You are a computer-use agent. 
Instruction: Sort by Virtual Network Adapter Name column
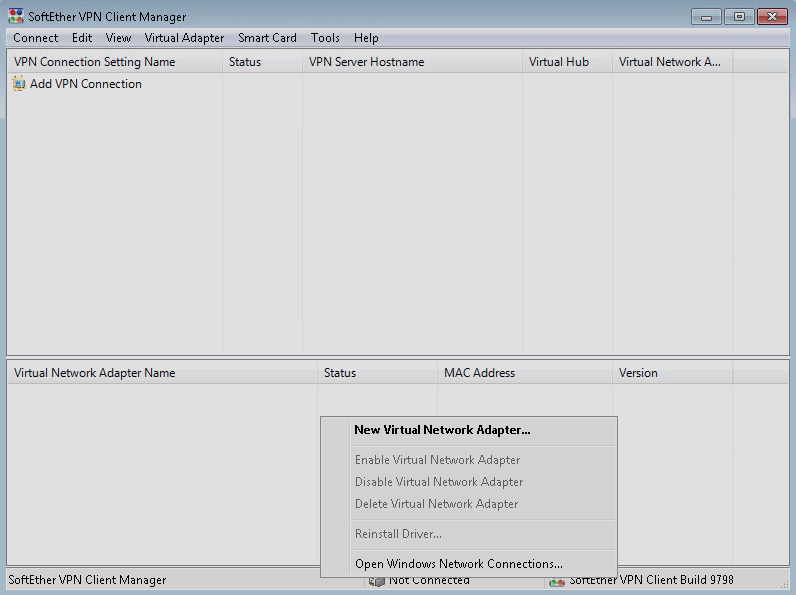click(x=94, y=373)
